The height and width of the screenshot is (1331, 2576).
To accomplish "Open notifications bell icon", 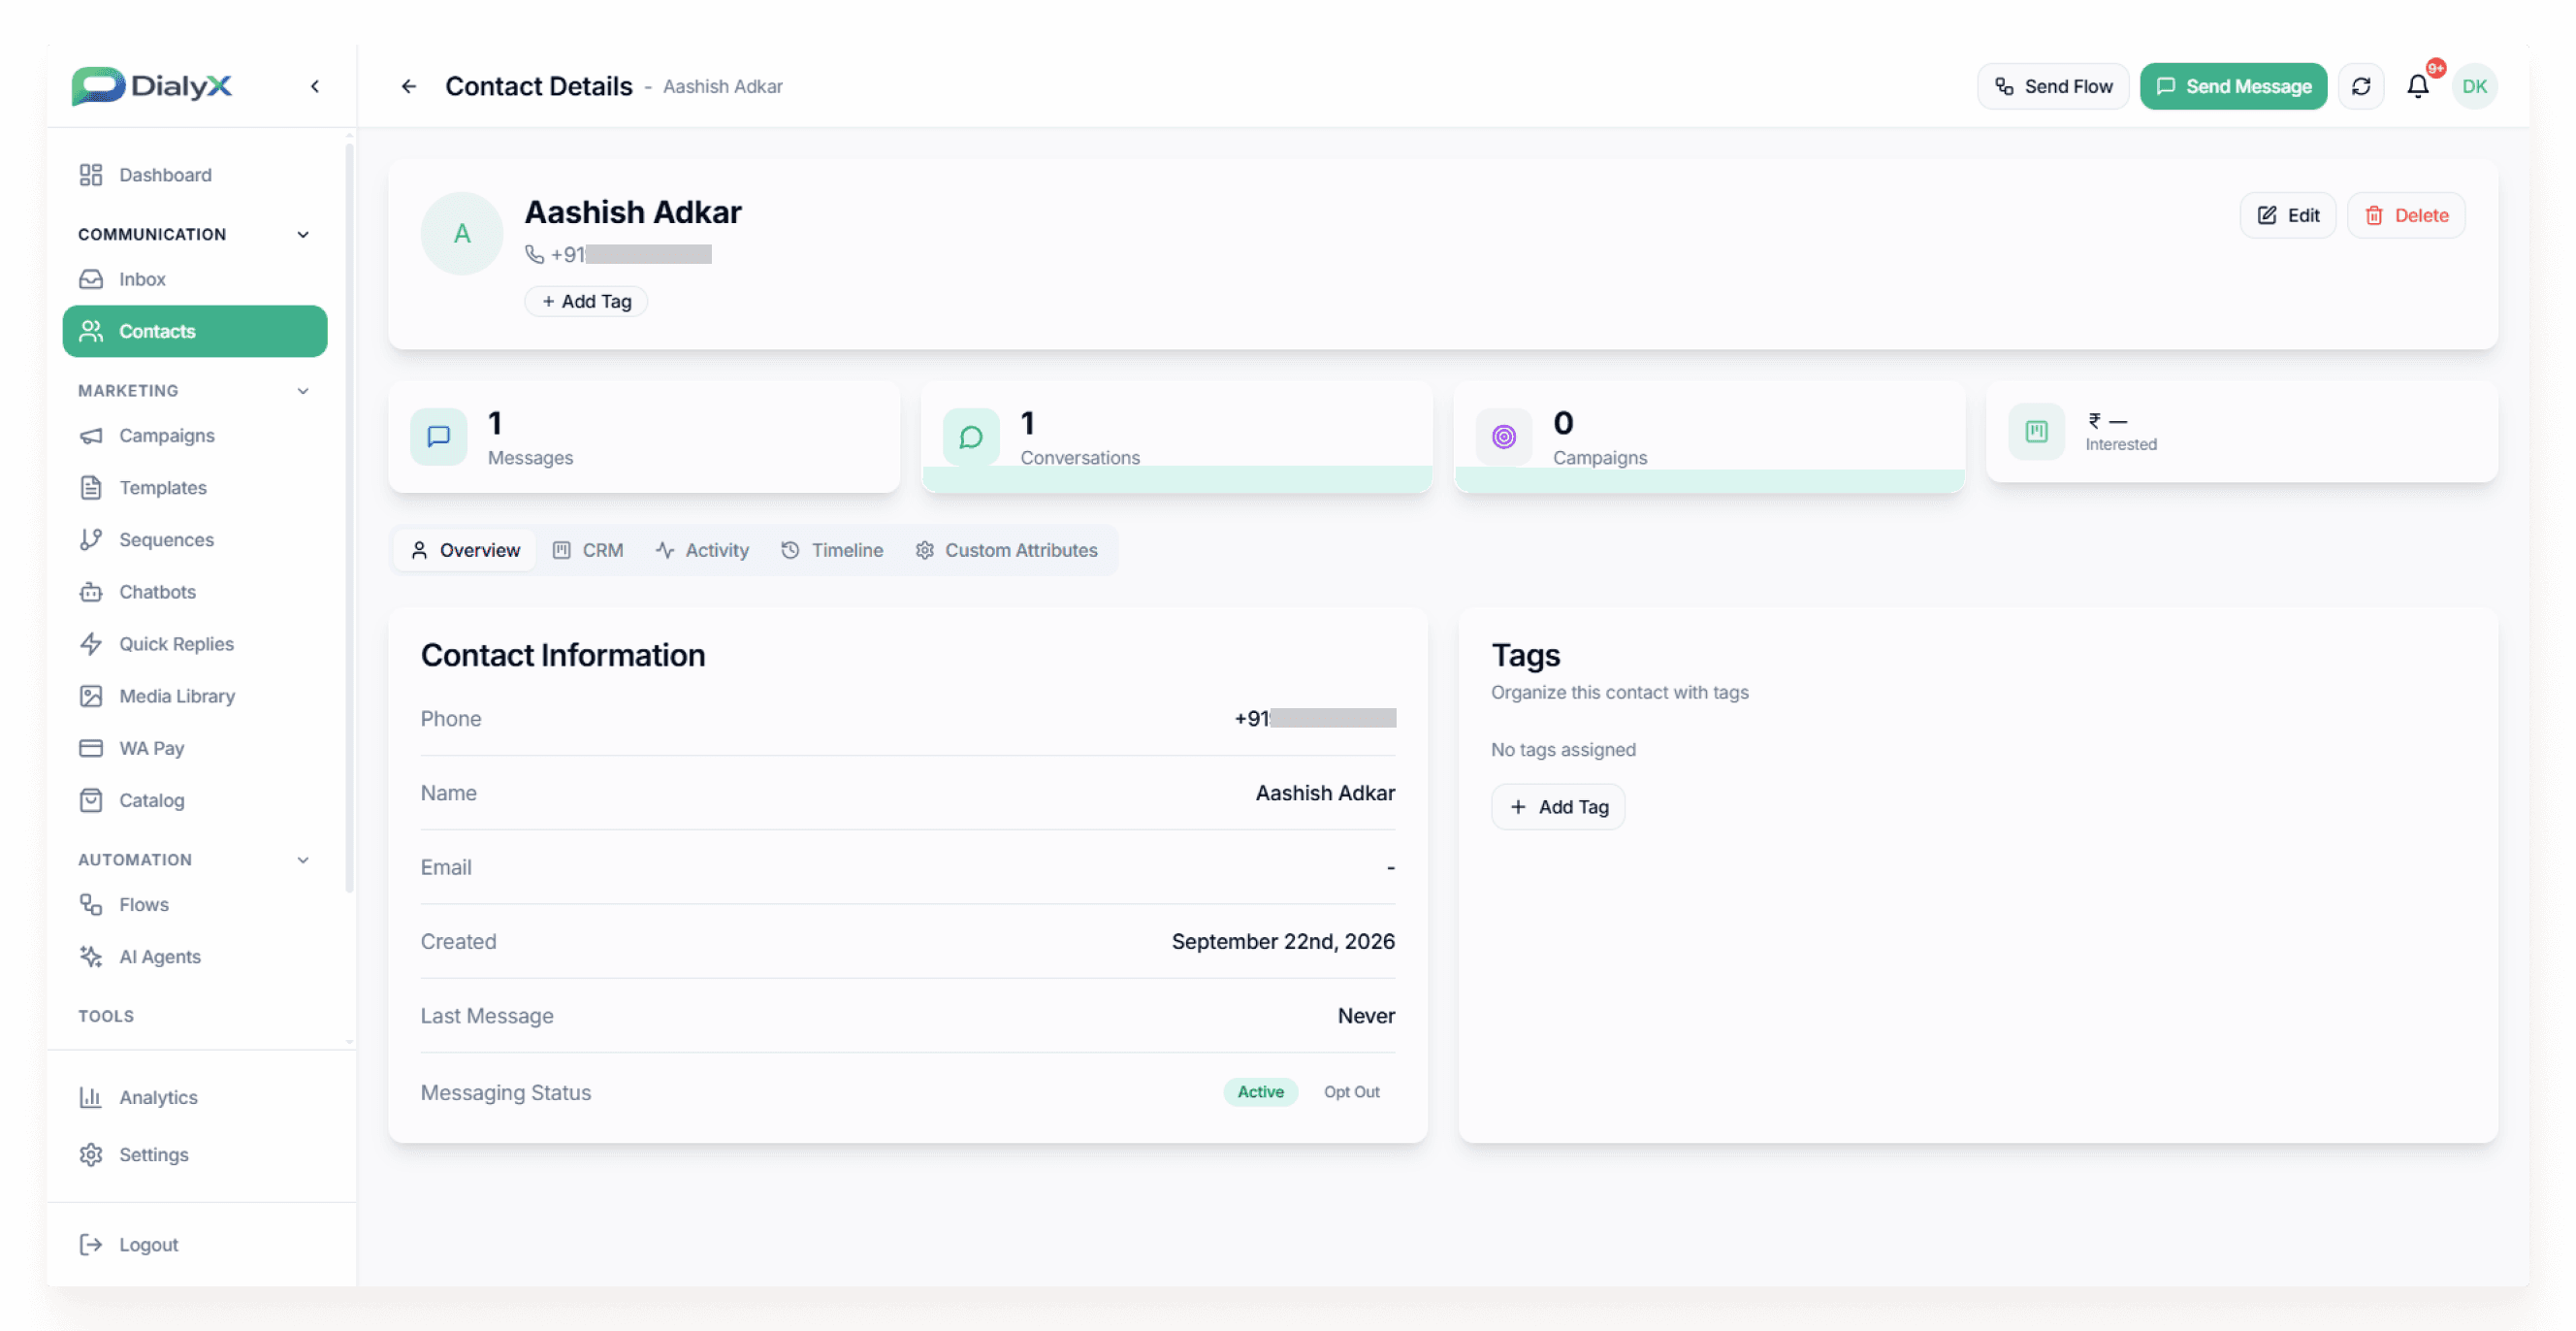I will (x=2417, y=86).
